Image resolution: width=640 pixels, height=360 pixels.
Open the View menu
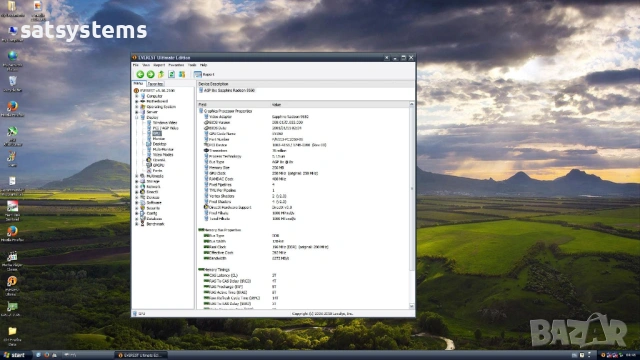[146, 65]
